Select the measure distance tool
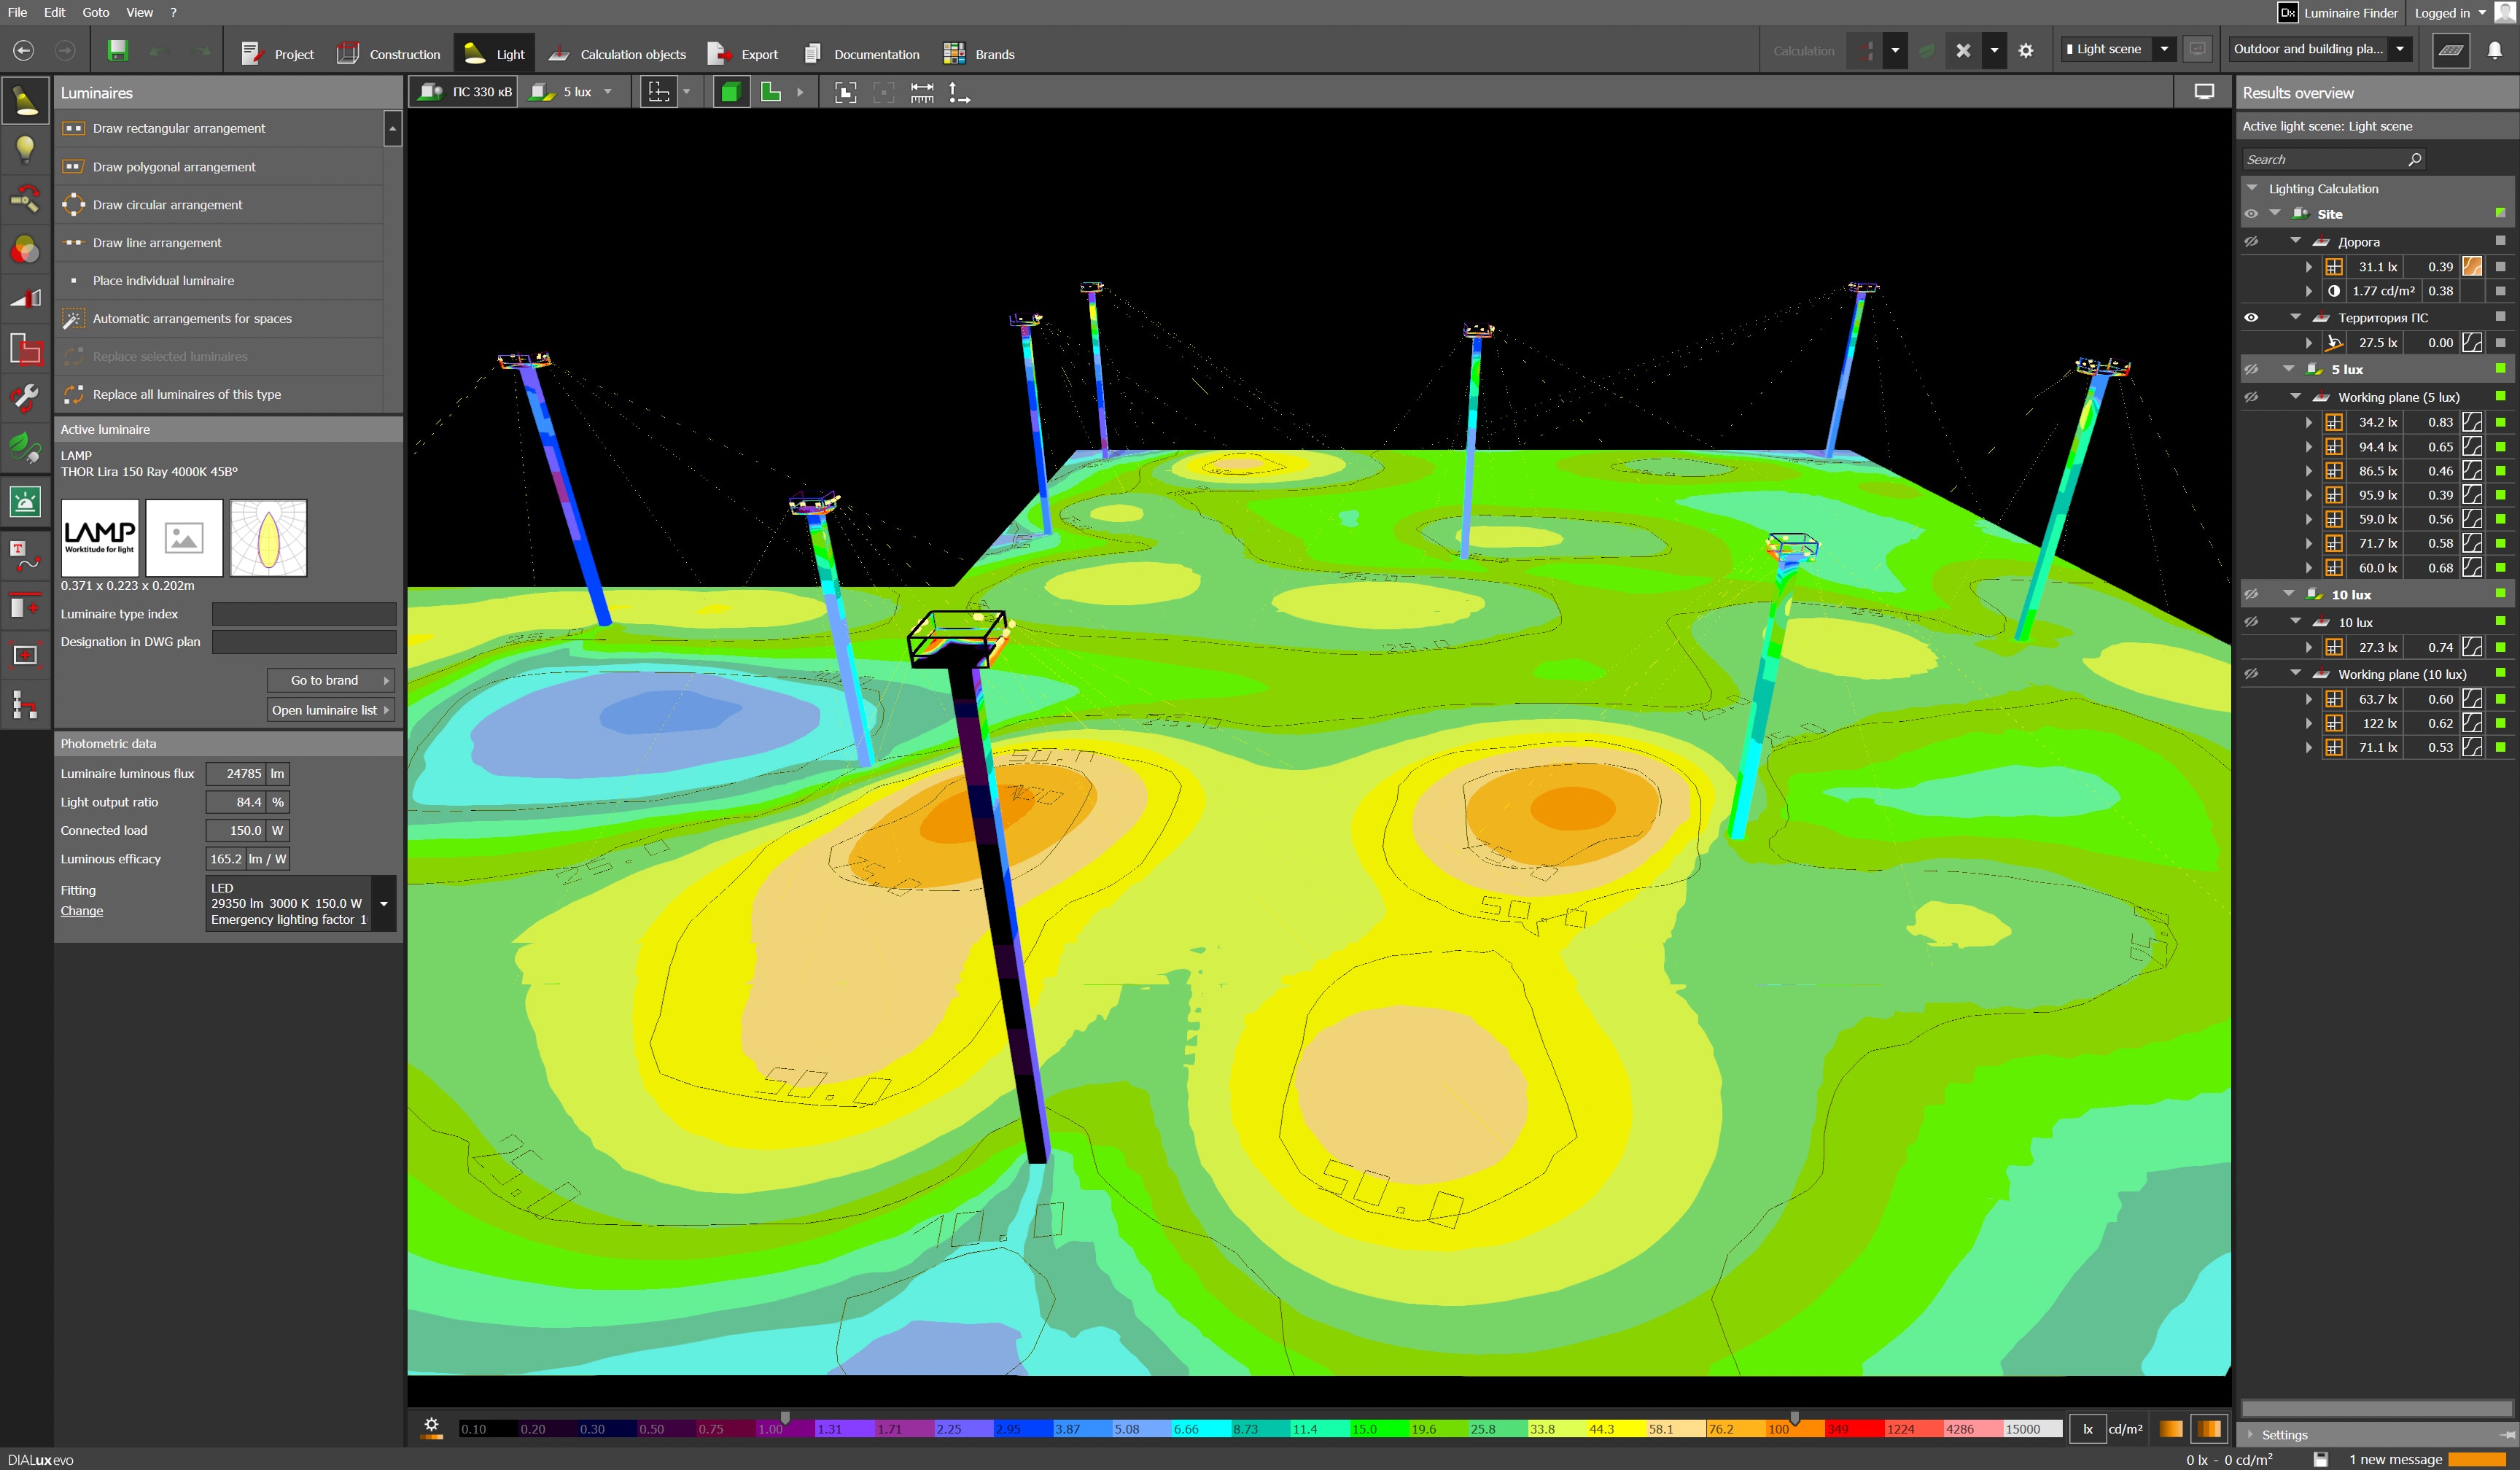The height and width of the screenshot is (1470, 2520). (922, 92)
